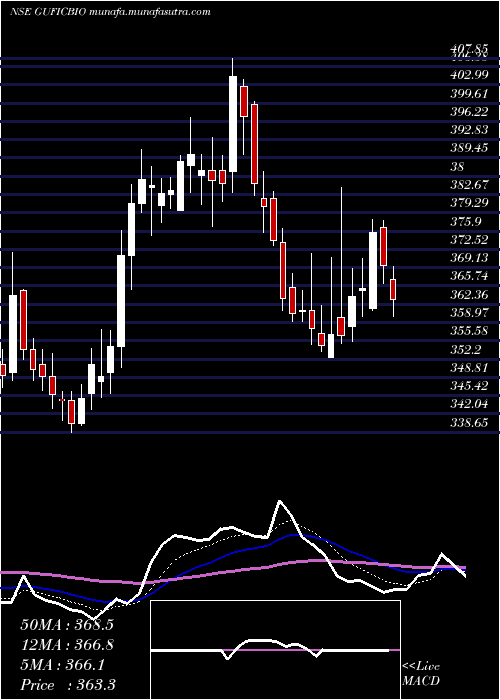Select the 355.58 price axis label

point(470,331)
